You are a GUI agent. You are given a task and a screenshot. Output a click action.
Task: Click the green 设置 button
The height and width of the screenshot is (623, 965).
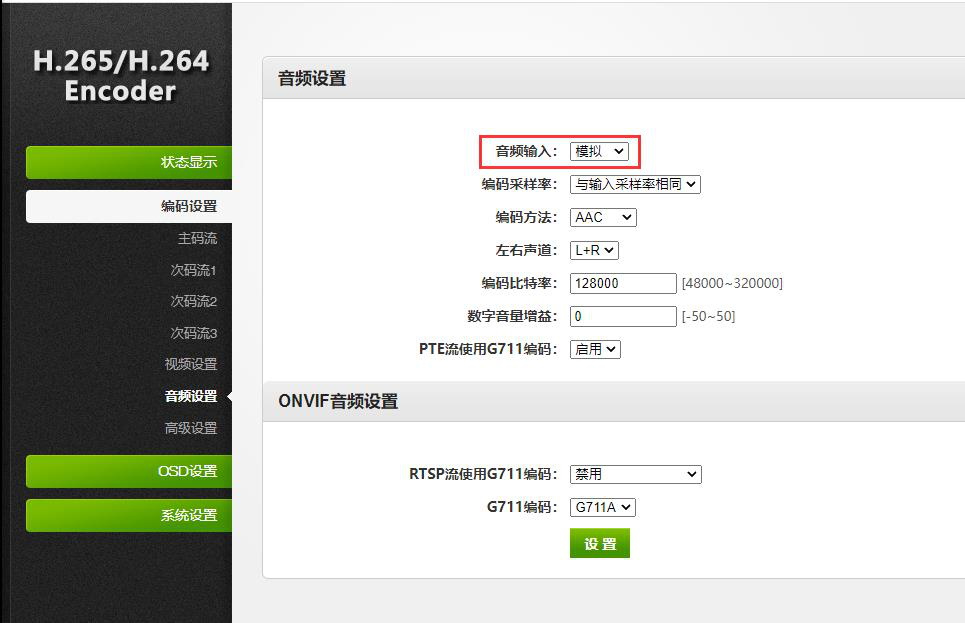pyautogui.click(x=600, y=543)
